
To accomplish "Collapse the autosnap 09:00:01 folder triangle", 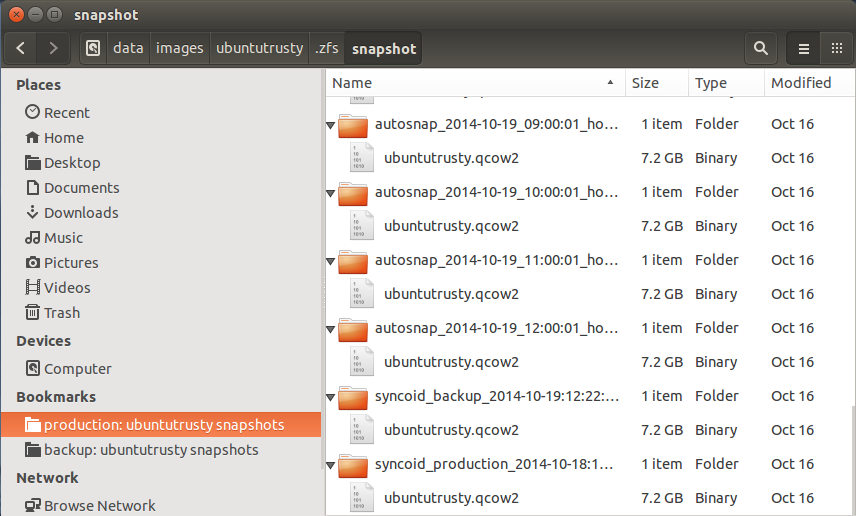I will [330, 125].
